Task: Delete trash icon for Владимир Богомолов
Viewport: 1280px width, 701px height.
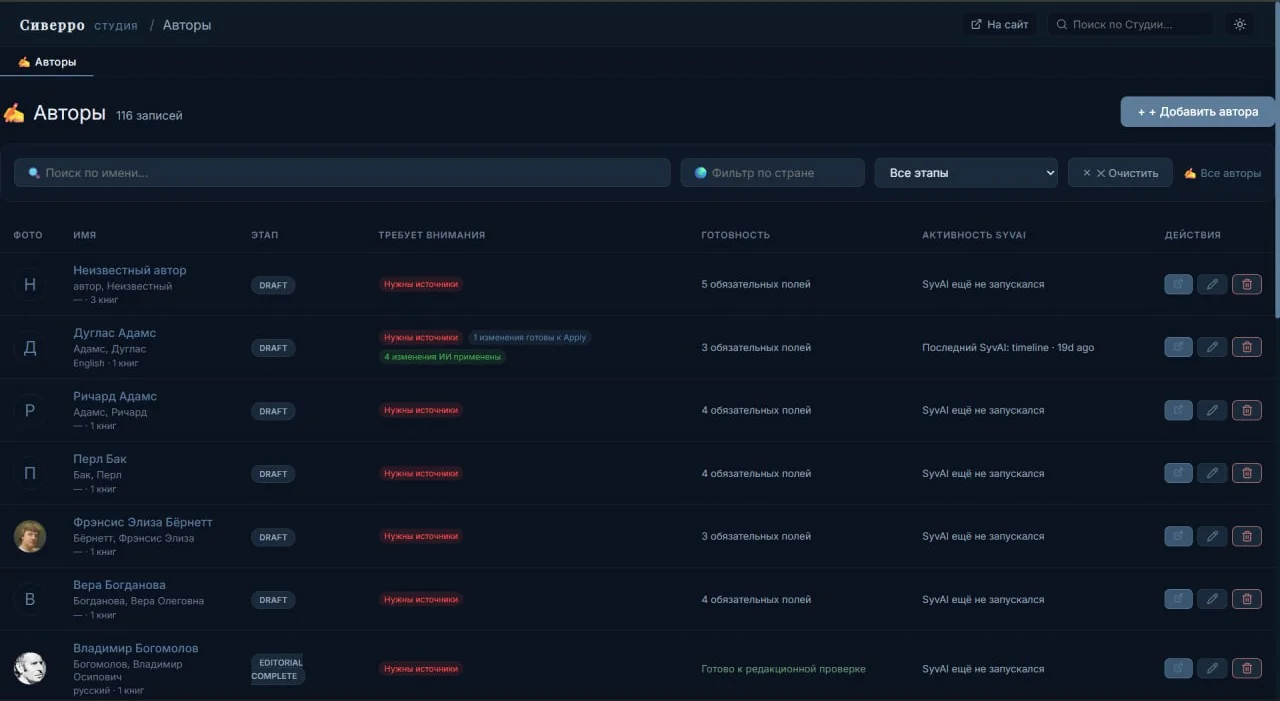Action: click(1246, 668)
